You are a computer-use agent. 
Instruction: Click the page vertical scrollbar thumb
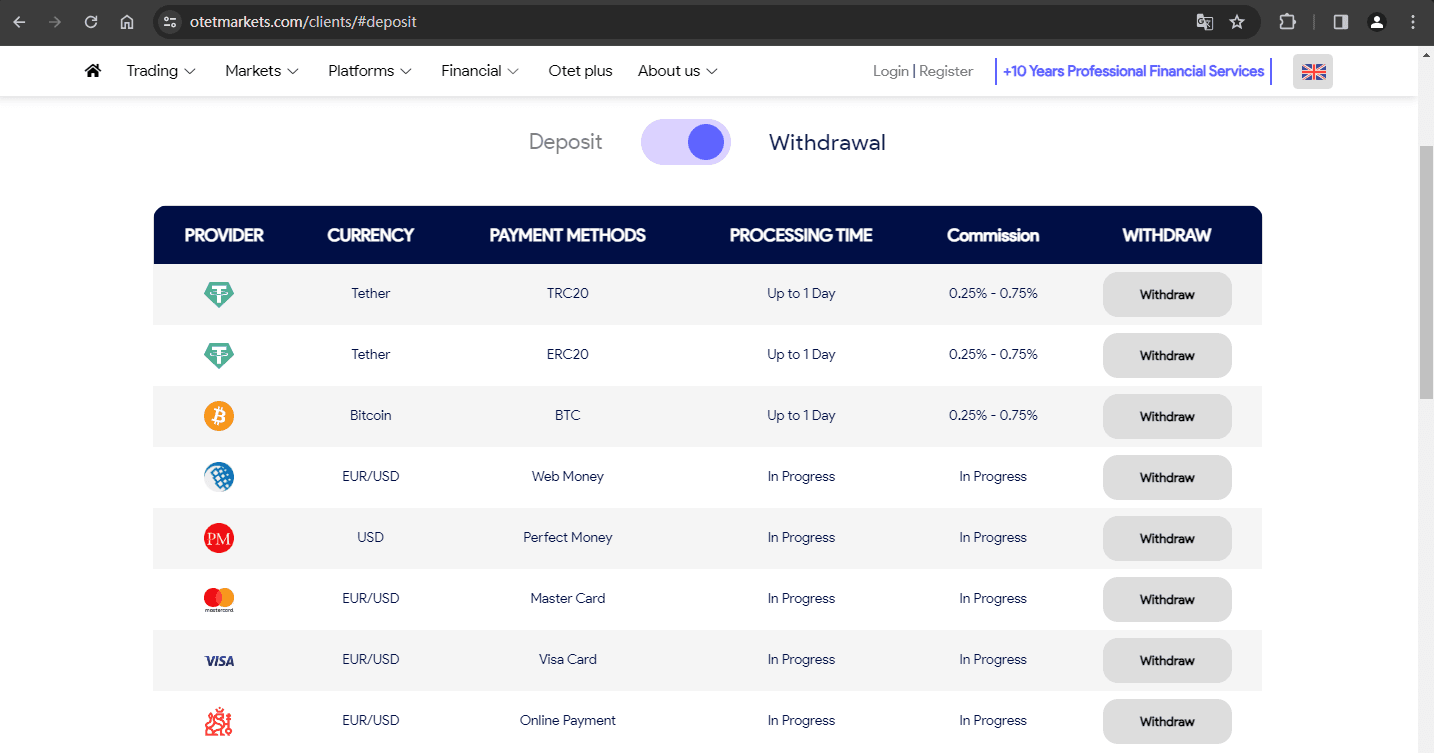point(1426,272)
